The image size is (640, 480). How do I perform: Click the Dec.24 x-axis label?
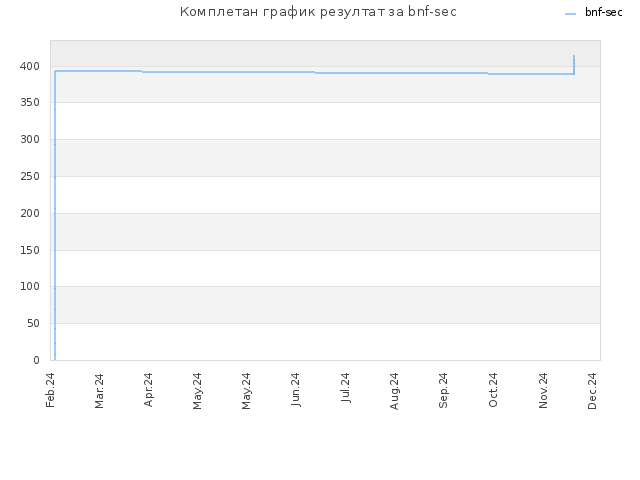[x=592, y=391]
